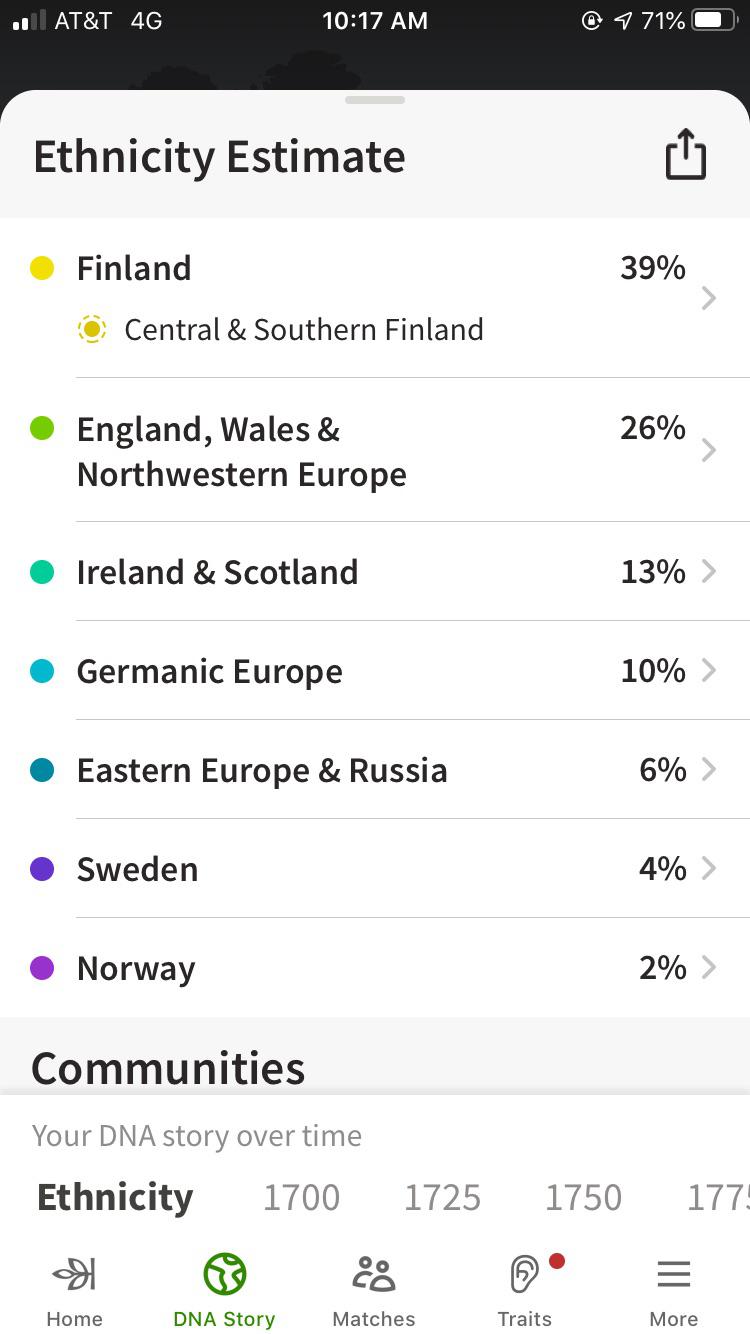Tap the share icon beside Ethnicity Estimate
The height and width of the screenshot is (1334, 750).
click(x=685, y=155)
